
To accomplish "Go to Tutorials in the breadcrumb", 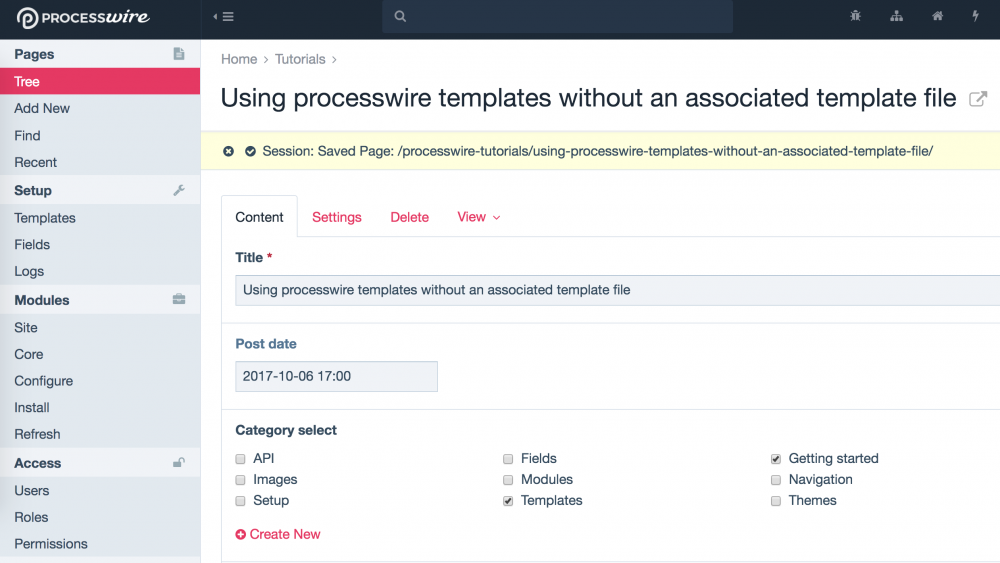I will tap(300, 59).
